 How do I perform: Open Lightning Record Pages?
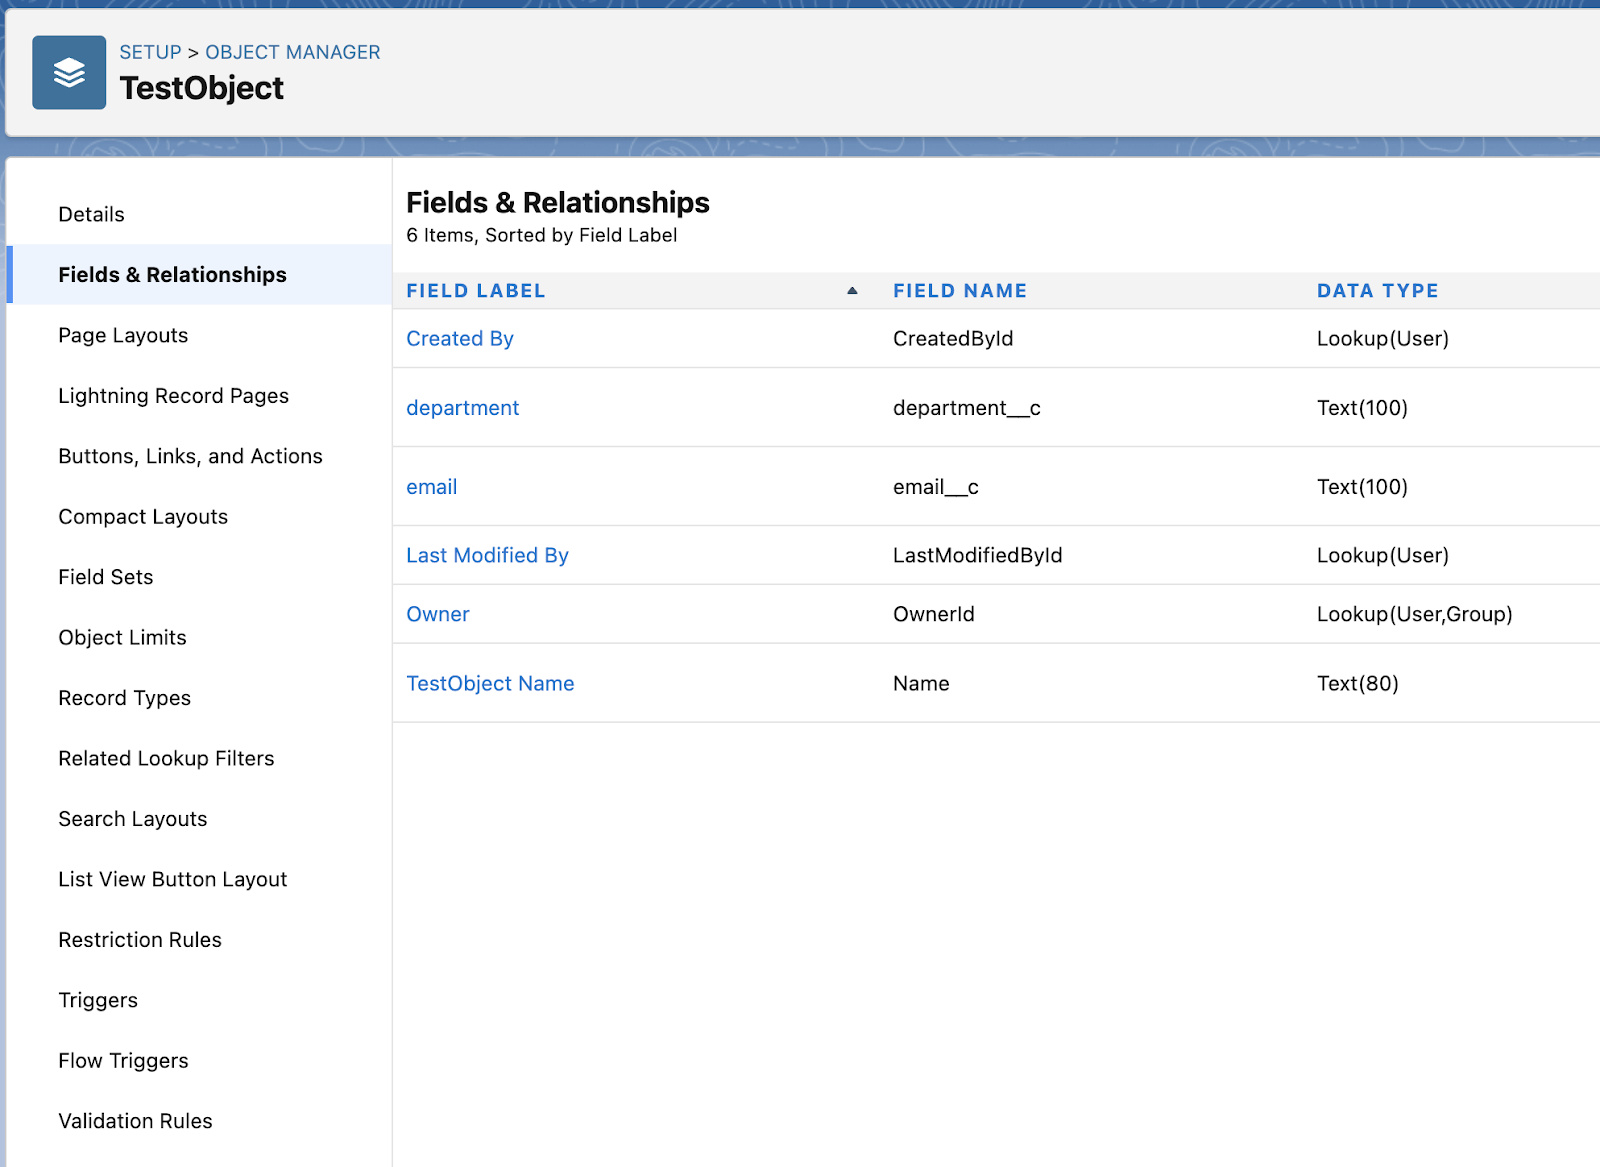pos(173,395)
